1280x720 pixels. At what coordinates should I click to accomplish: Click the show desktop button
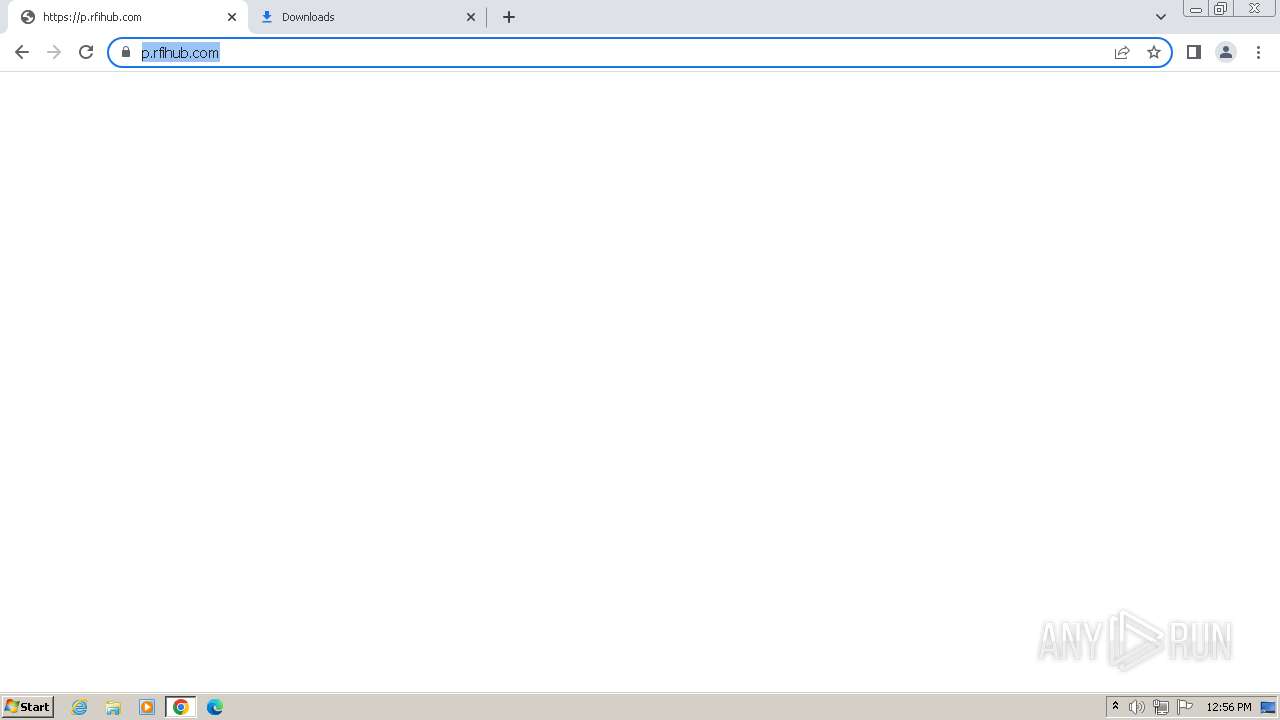tap(1269, 707)
